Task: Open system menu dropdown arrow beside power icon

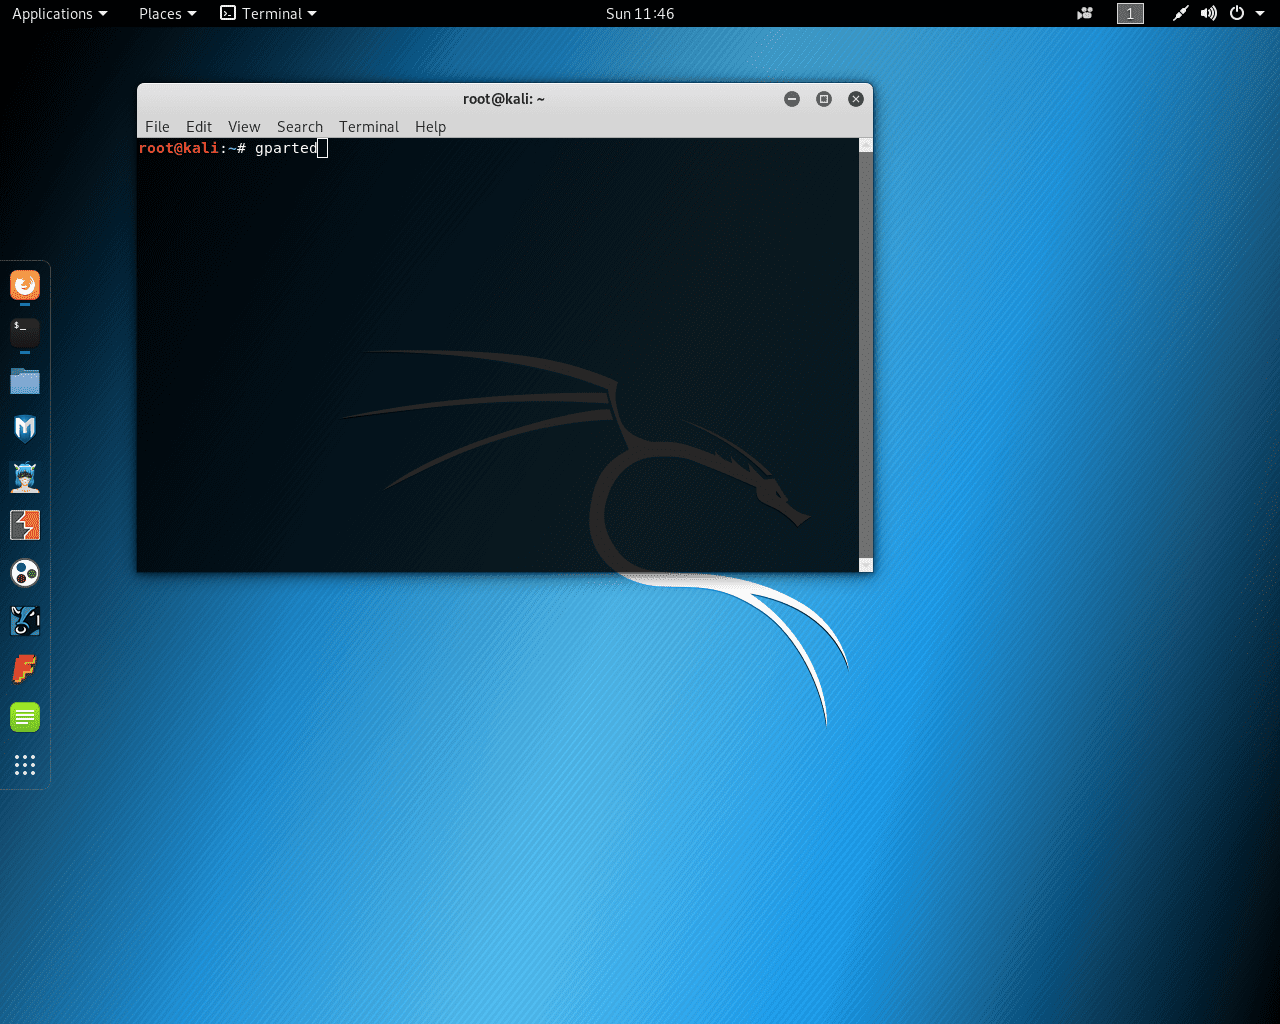Action: [x=1260, y=14]
